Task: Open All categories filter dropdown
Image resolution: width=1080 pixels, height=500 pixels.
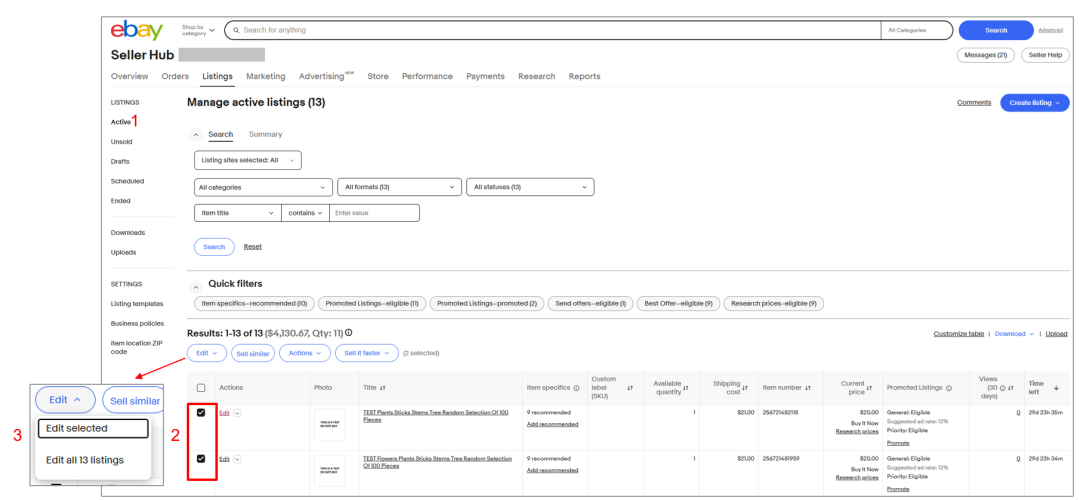Action: 264,187
